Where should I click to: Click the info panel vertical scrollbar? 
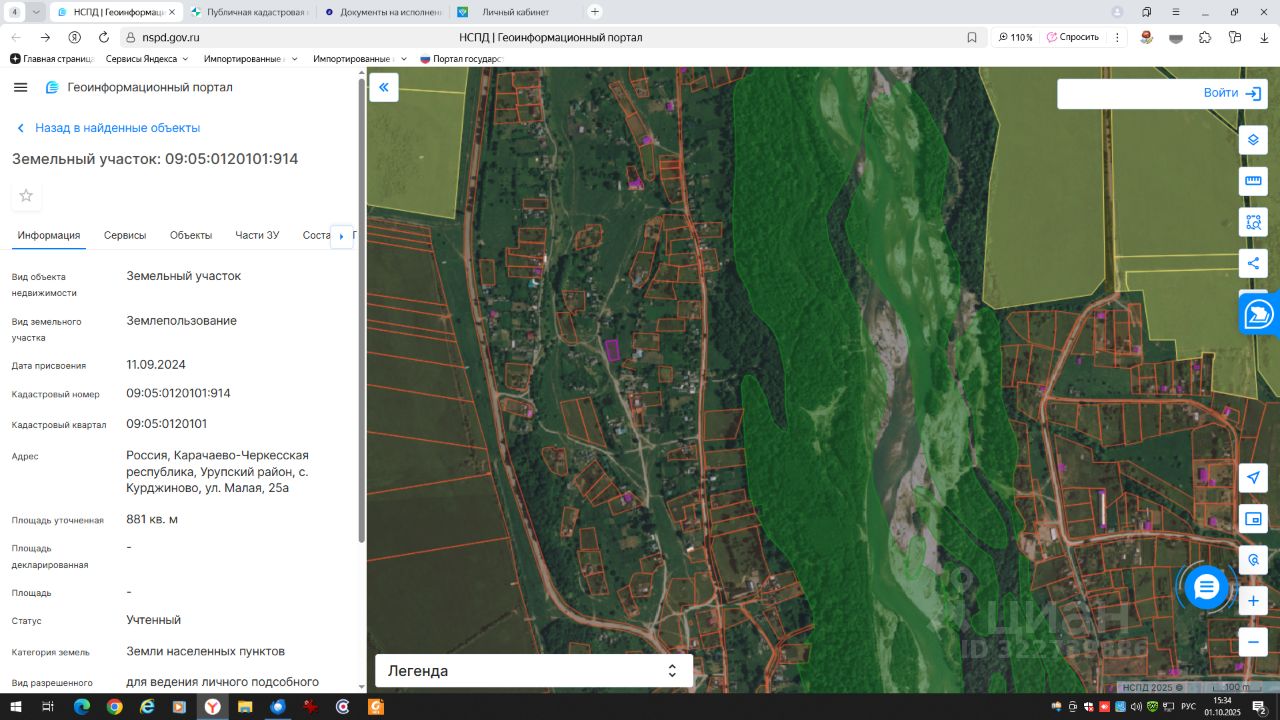click(x=361, y=310)
